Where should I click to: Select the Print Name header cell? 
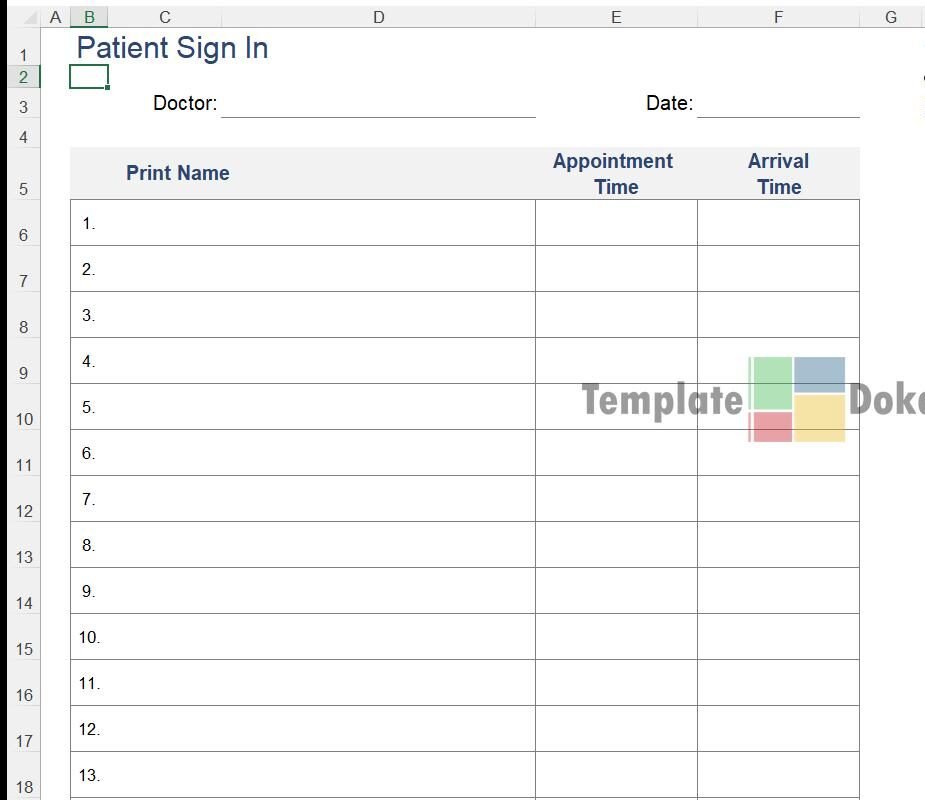click(x=178, y=173)
